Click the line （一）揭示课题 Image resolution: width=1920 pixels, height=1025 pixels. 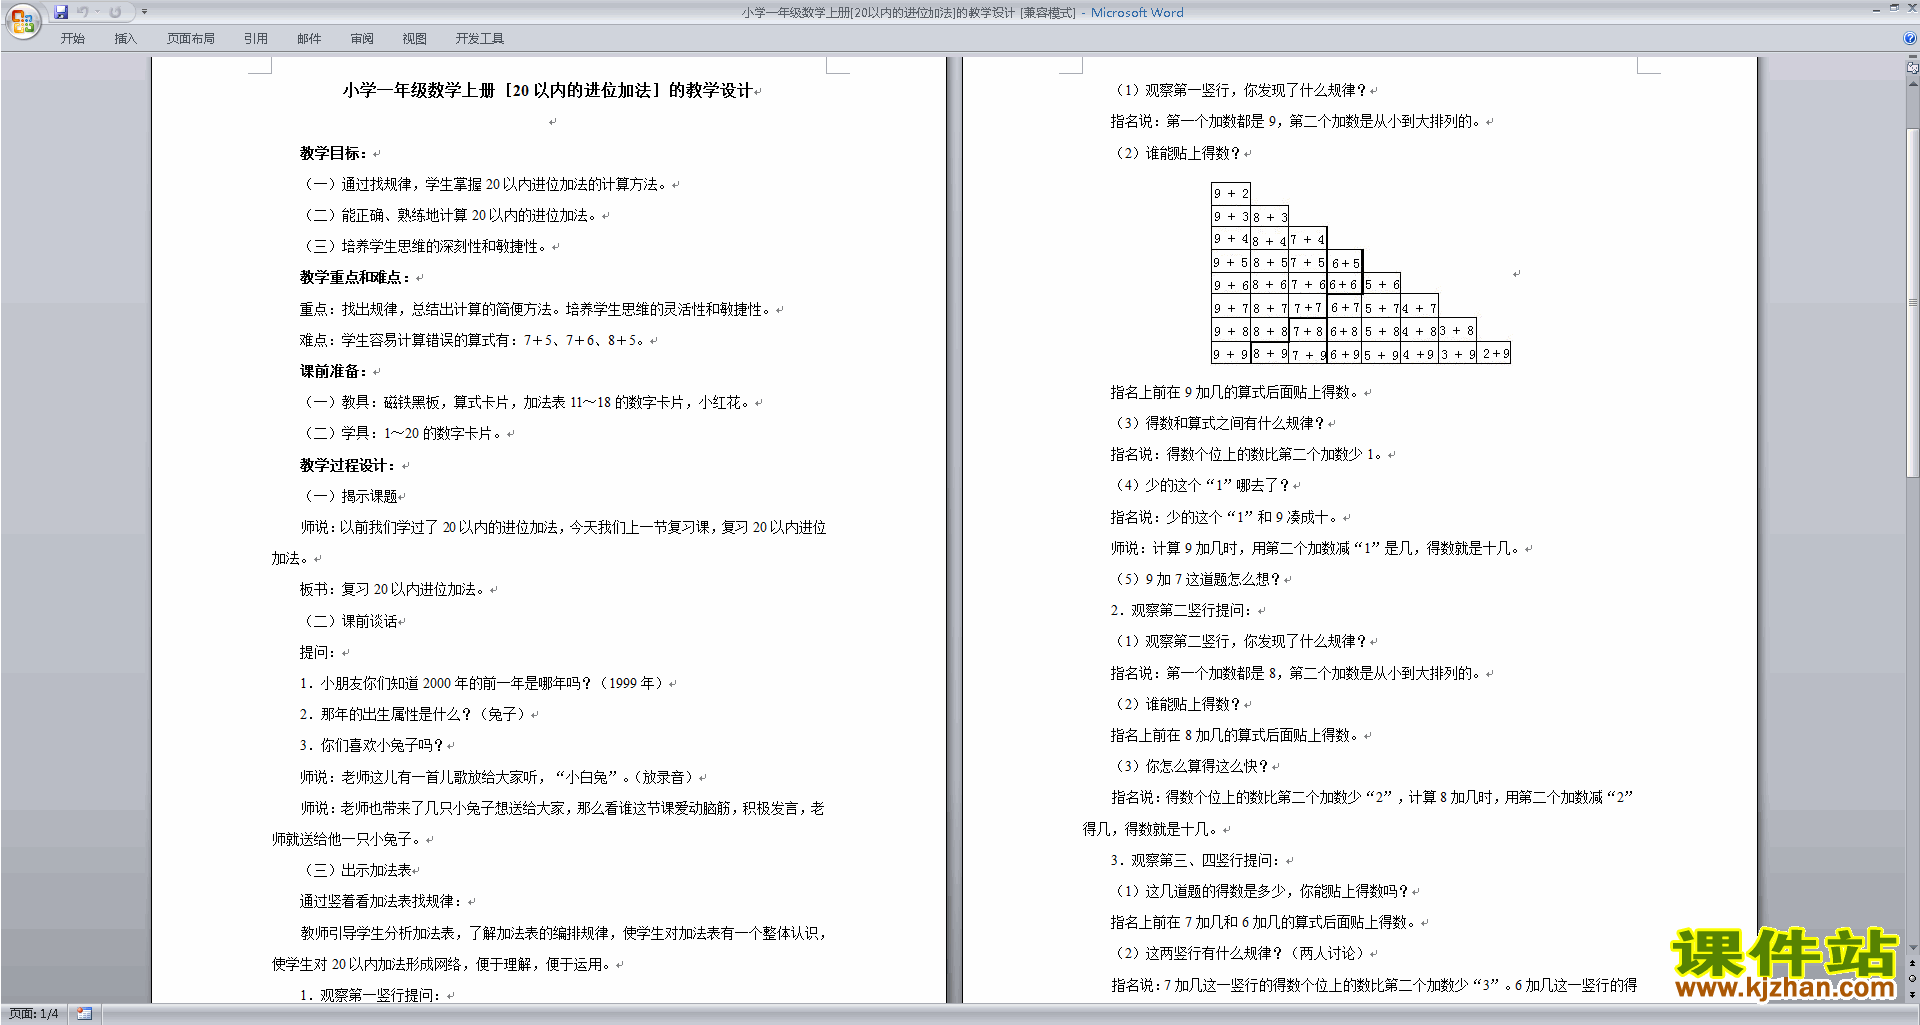click(x=349, y=496)
